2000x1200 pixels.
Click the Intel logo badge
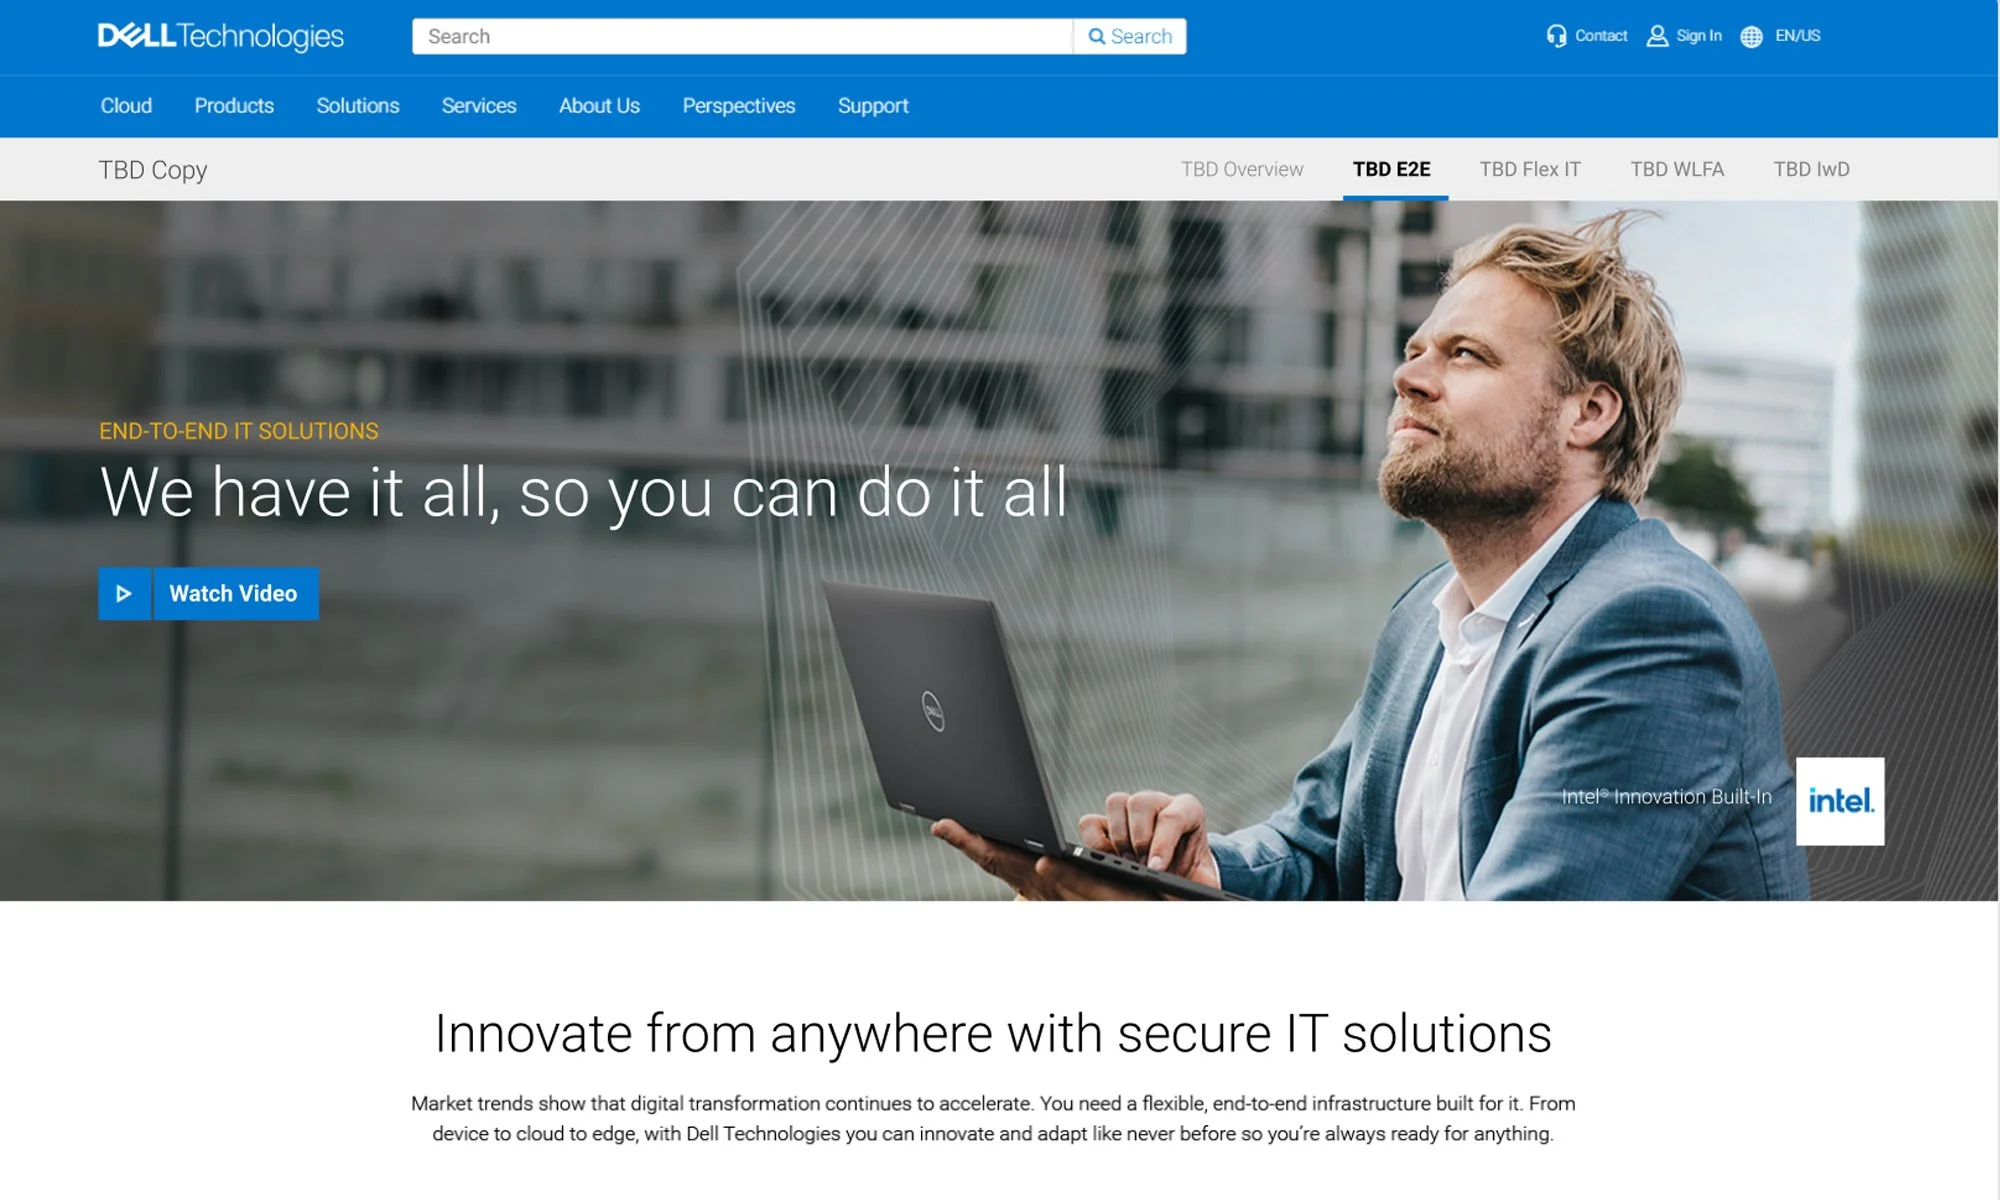(1840, 801)
